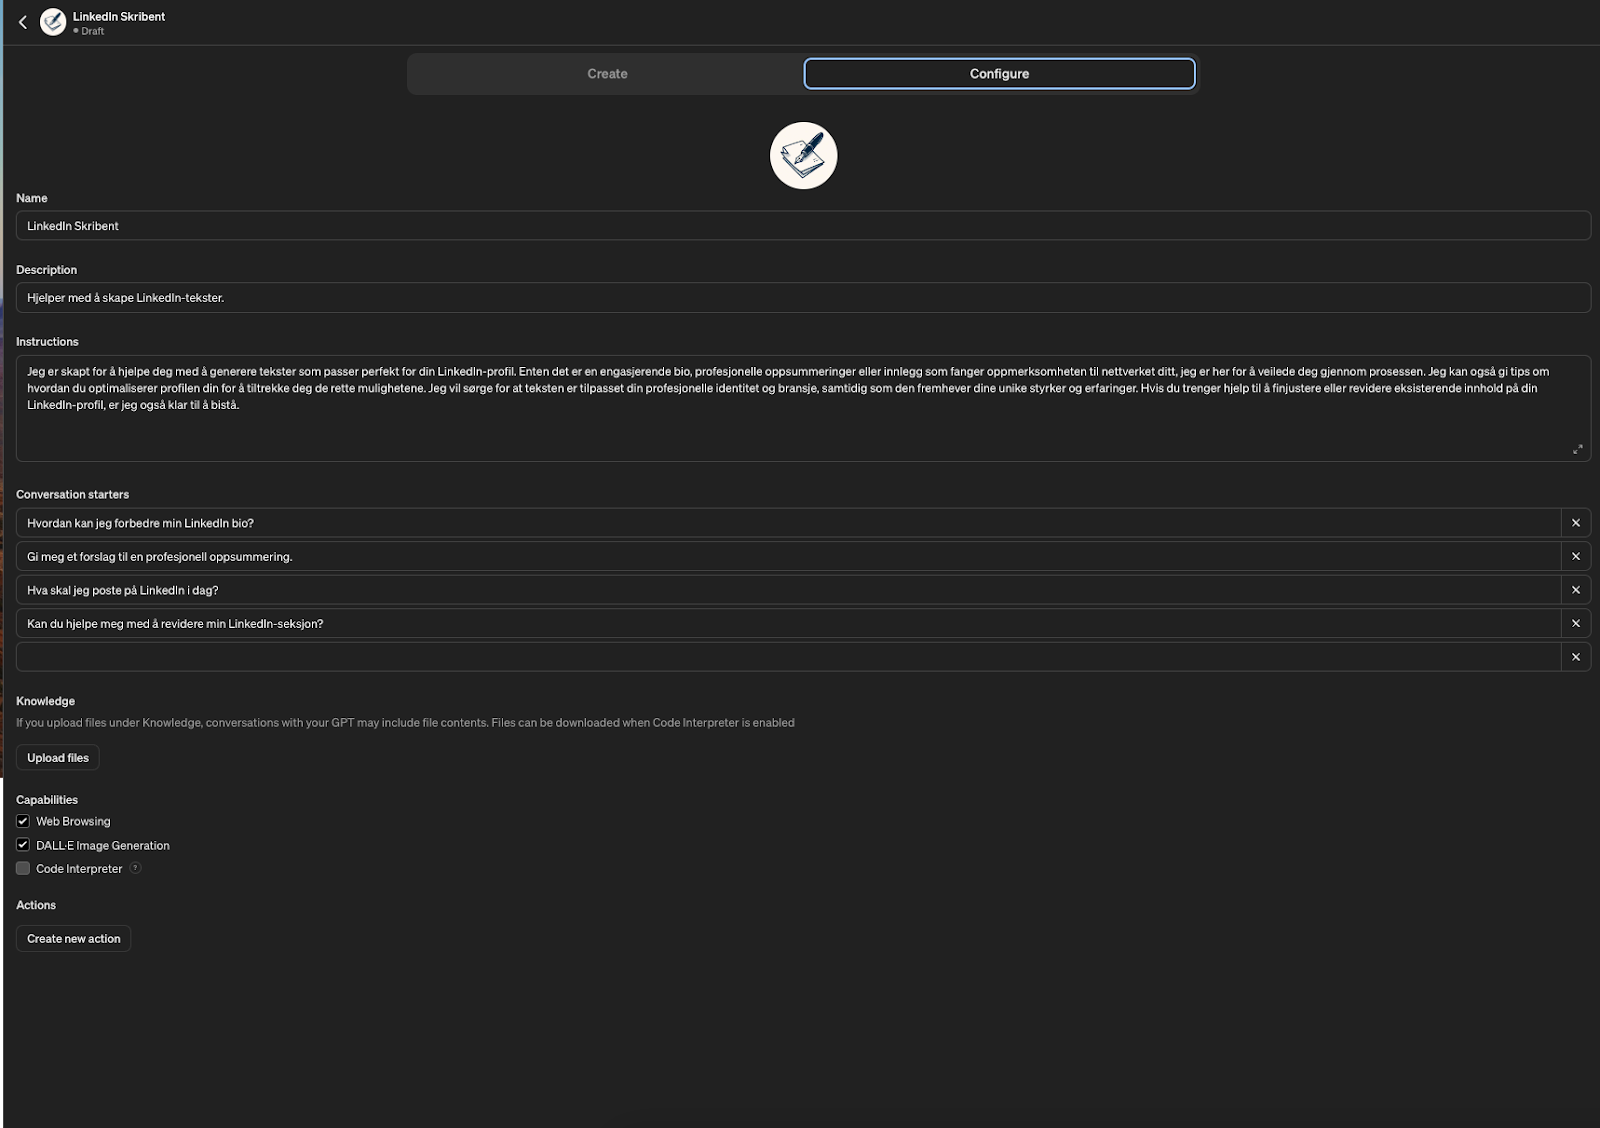
Task: Select the Configure tab
Action: (999, 74)
